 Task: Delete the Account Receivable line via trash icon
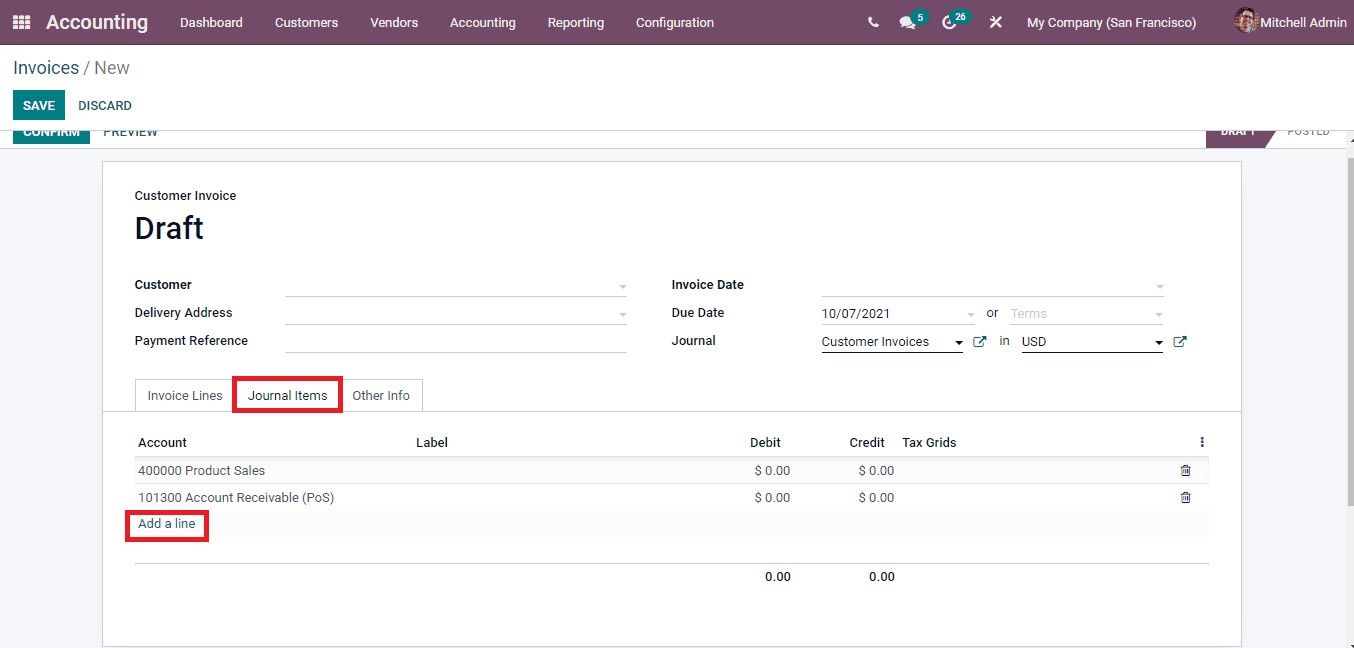(x=1185, y=497)
